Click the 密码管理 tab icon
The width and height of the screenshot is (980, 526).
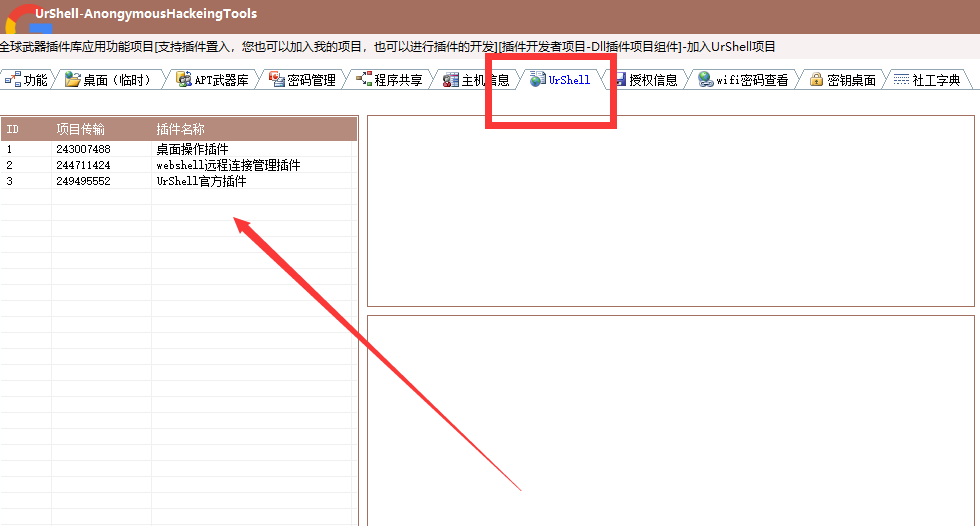coord(277,79)
